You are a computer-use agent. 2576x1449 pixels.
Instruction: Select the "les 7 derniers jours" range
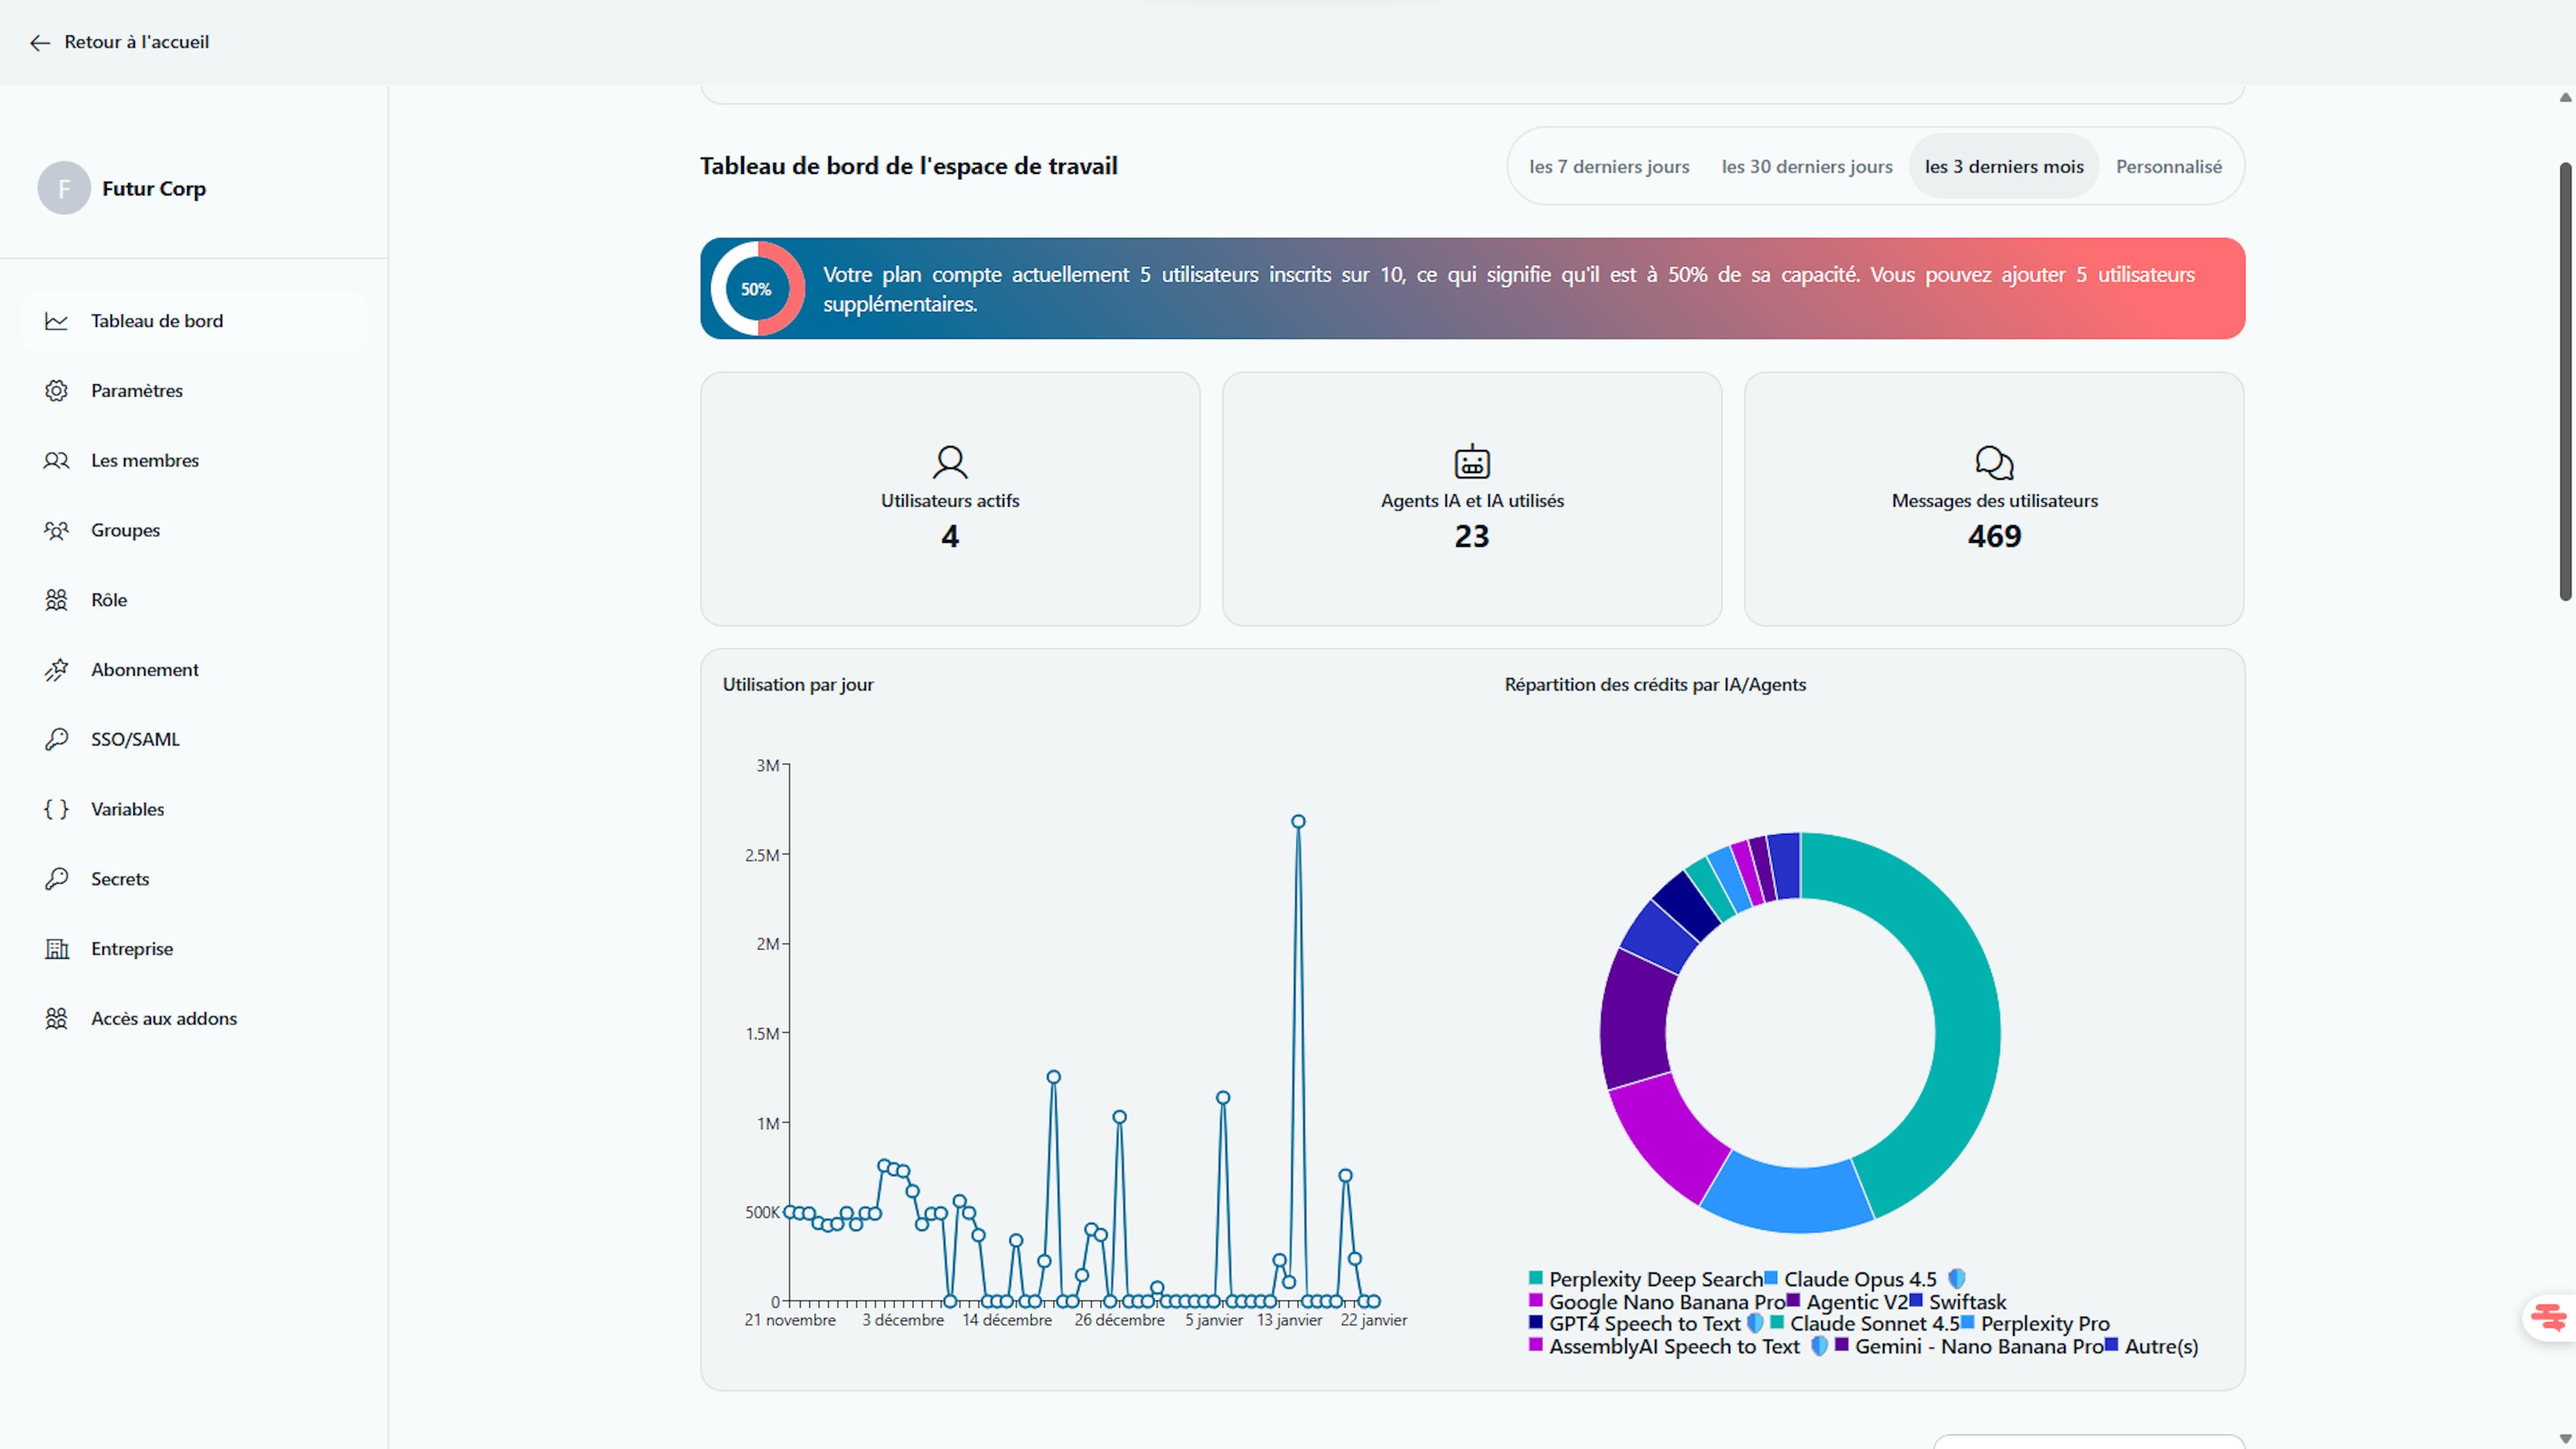1608,167
